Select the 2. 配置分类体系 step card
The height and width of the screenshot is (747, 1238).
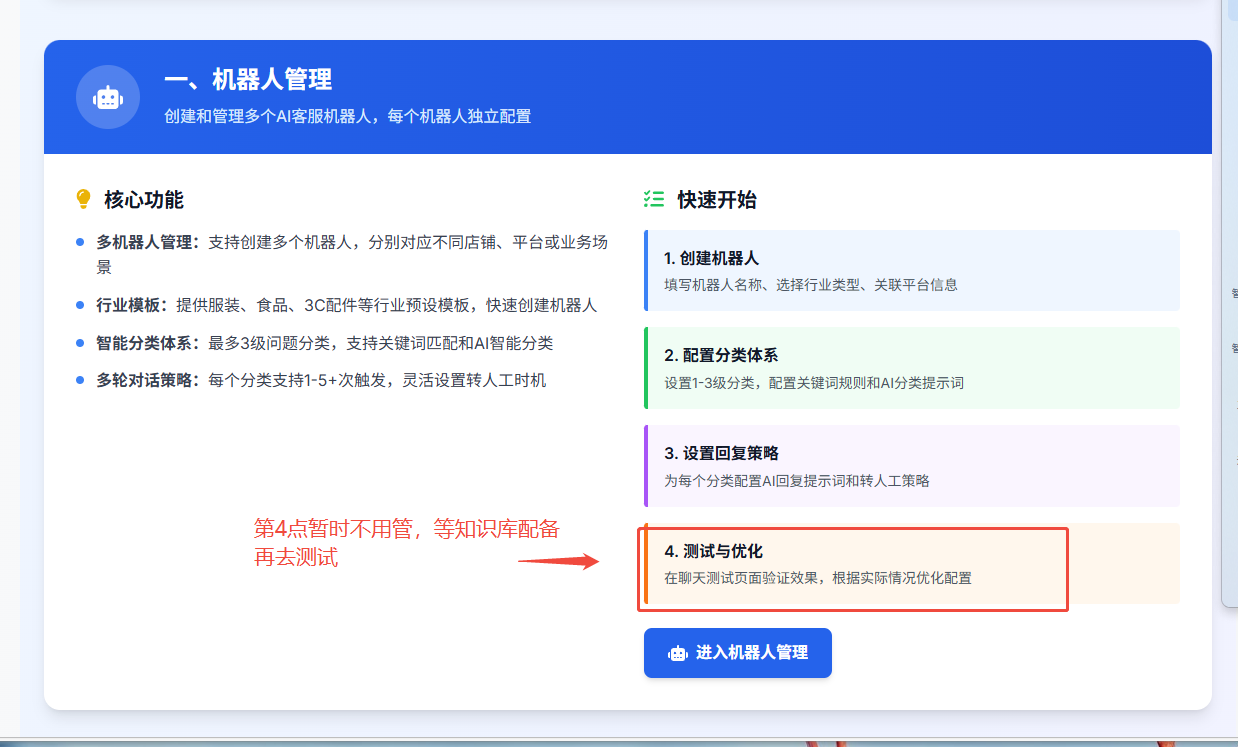[911, 368]
